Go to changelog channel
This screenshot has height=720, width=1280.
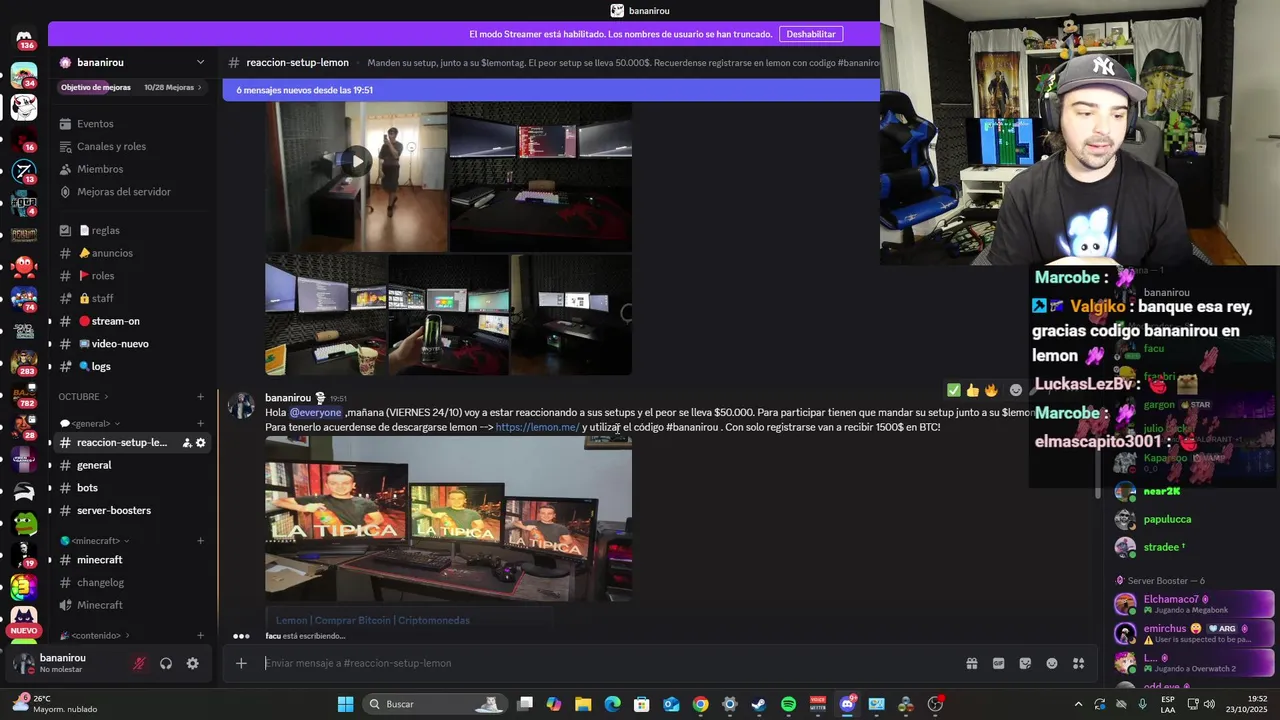point(132,582)
